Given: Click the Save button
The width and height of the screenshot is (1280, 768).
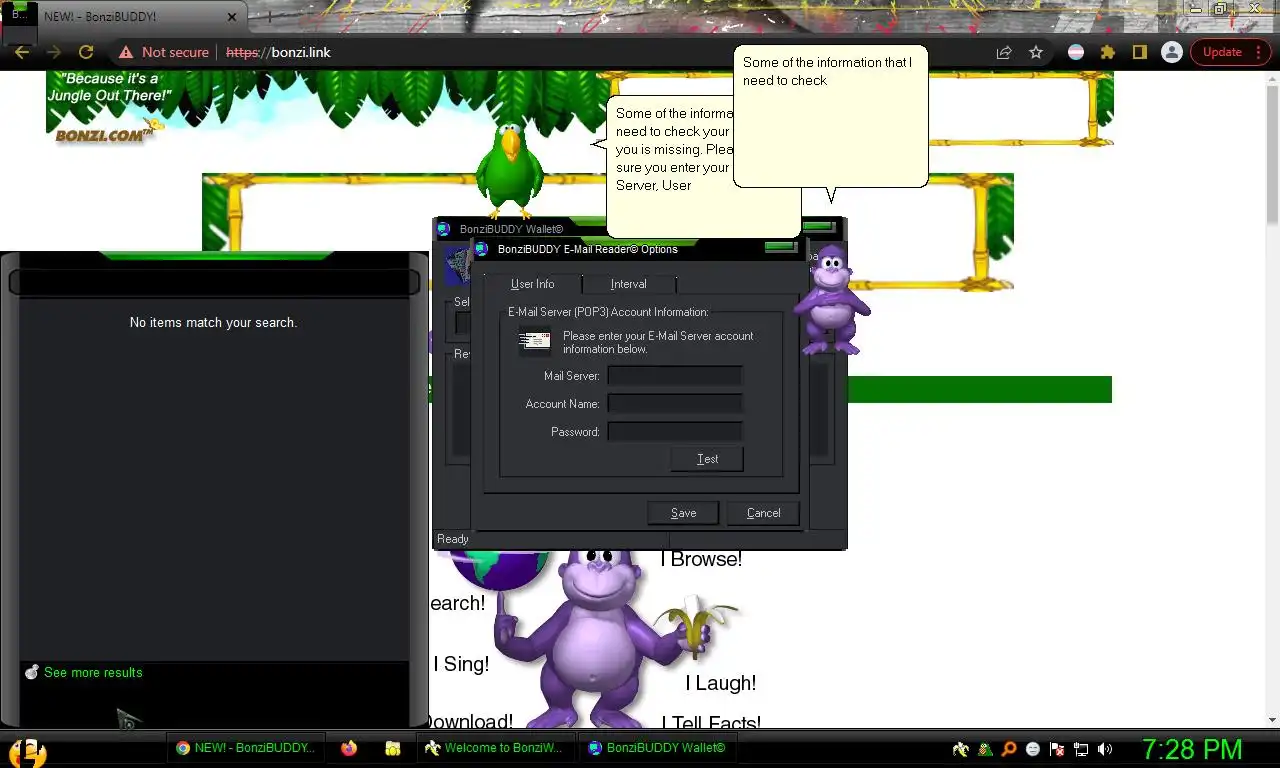Looking at the screenshot, I should (x=683, y=513).
